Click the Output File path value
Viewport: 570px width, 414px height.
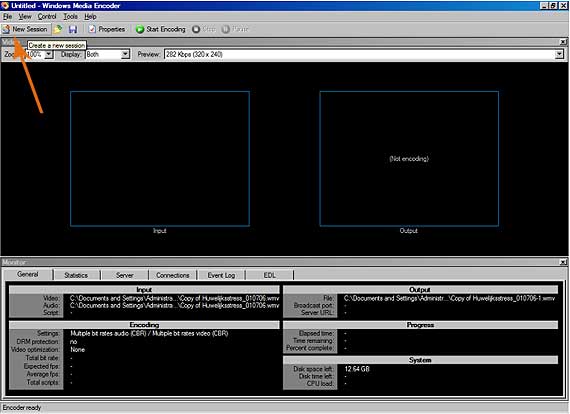pos(449,298)
